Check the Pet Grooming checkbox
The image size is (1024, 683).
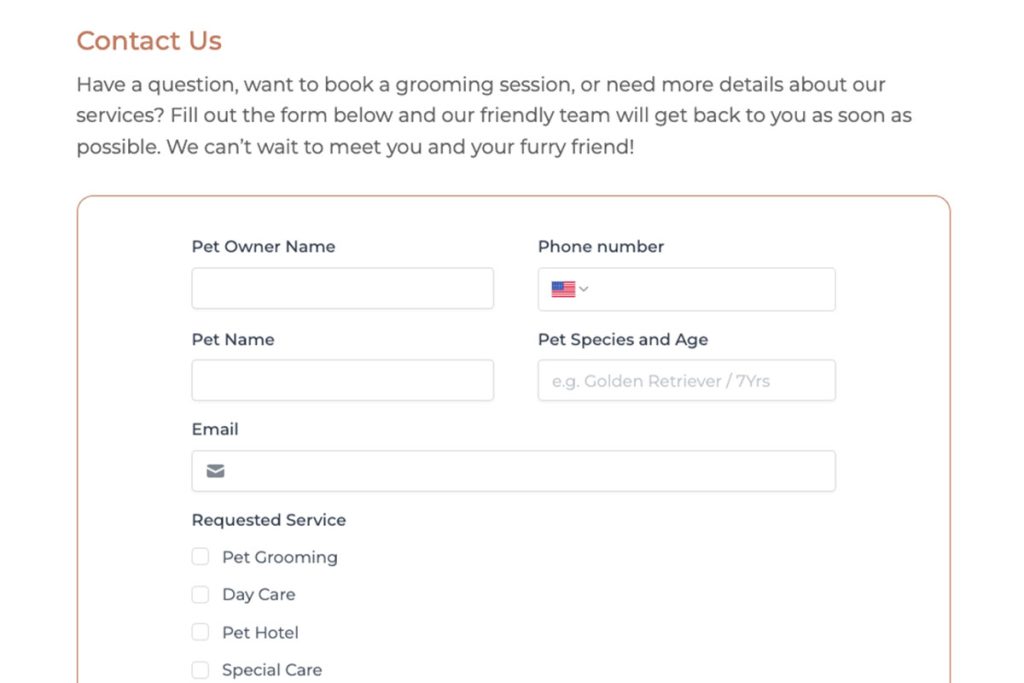[201, 557]
